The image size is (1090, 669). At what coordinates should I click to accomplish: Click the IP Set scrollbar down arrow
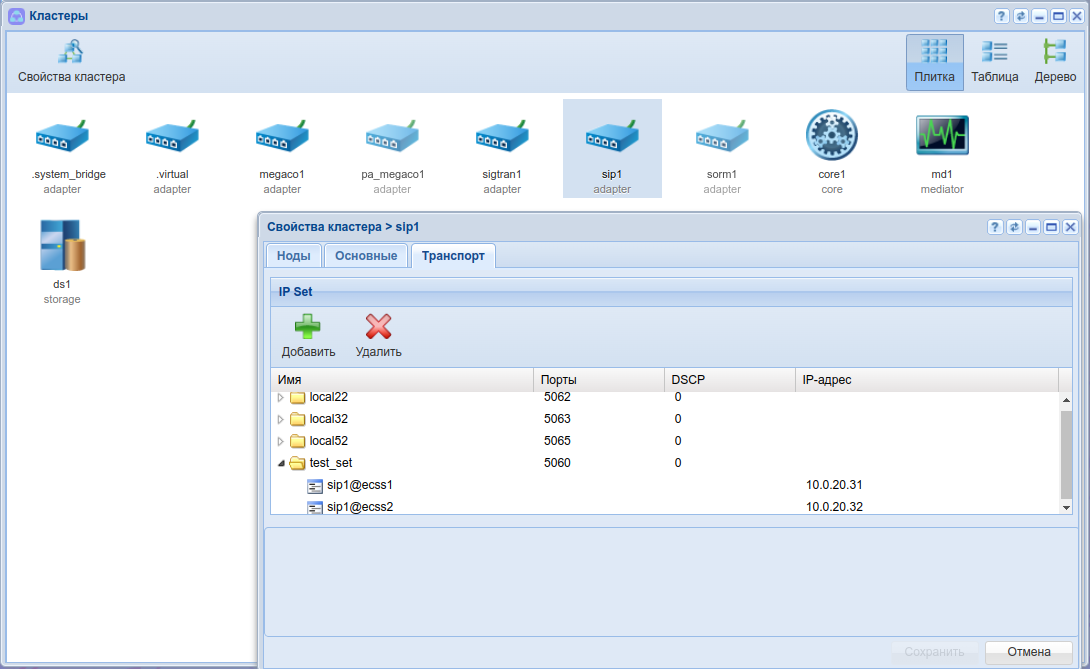tap(1065, 508)
